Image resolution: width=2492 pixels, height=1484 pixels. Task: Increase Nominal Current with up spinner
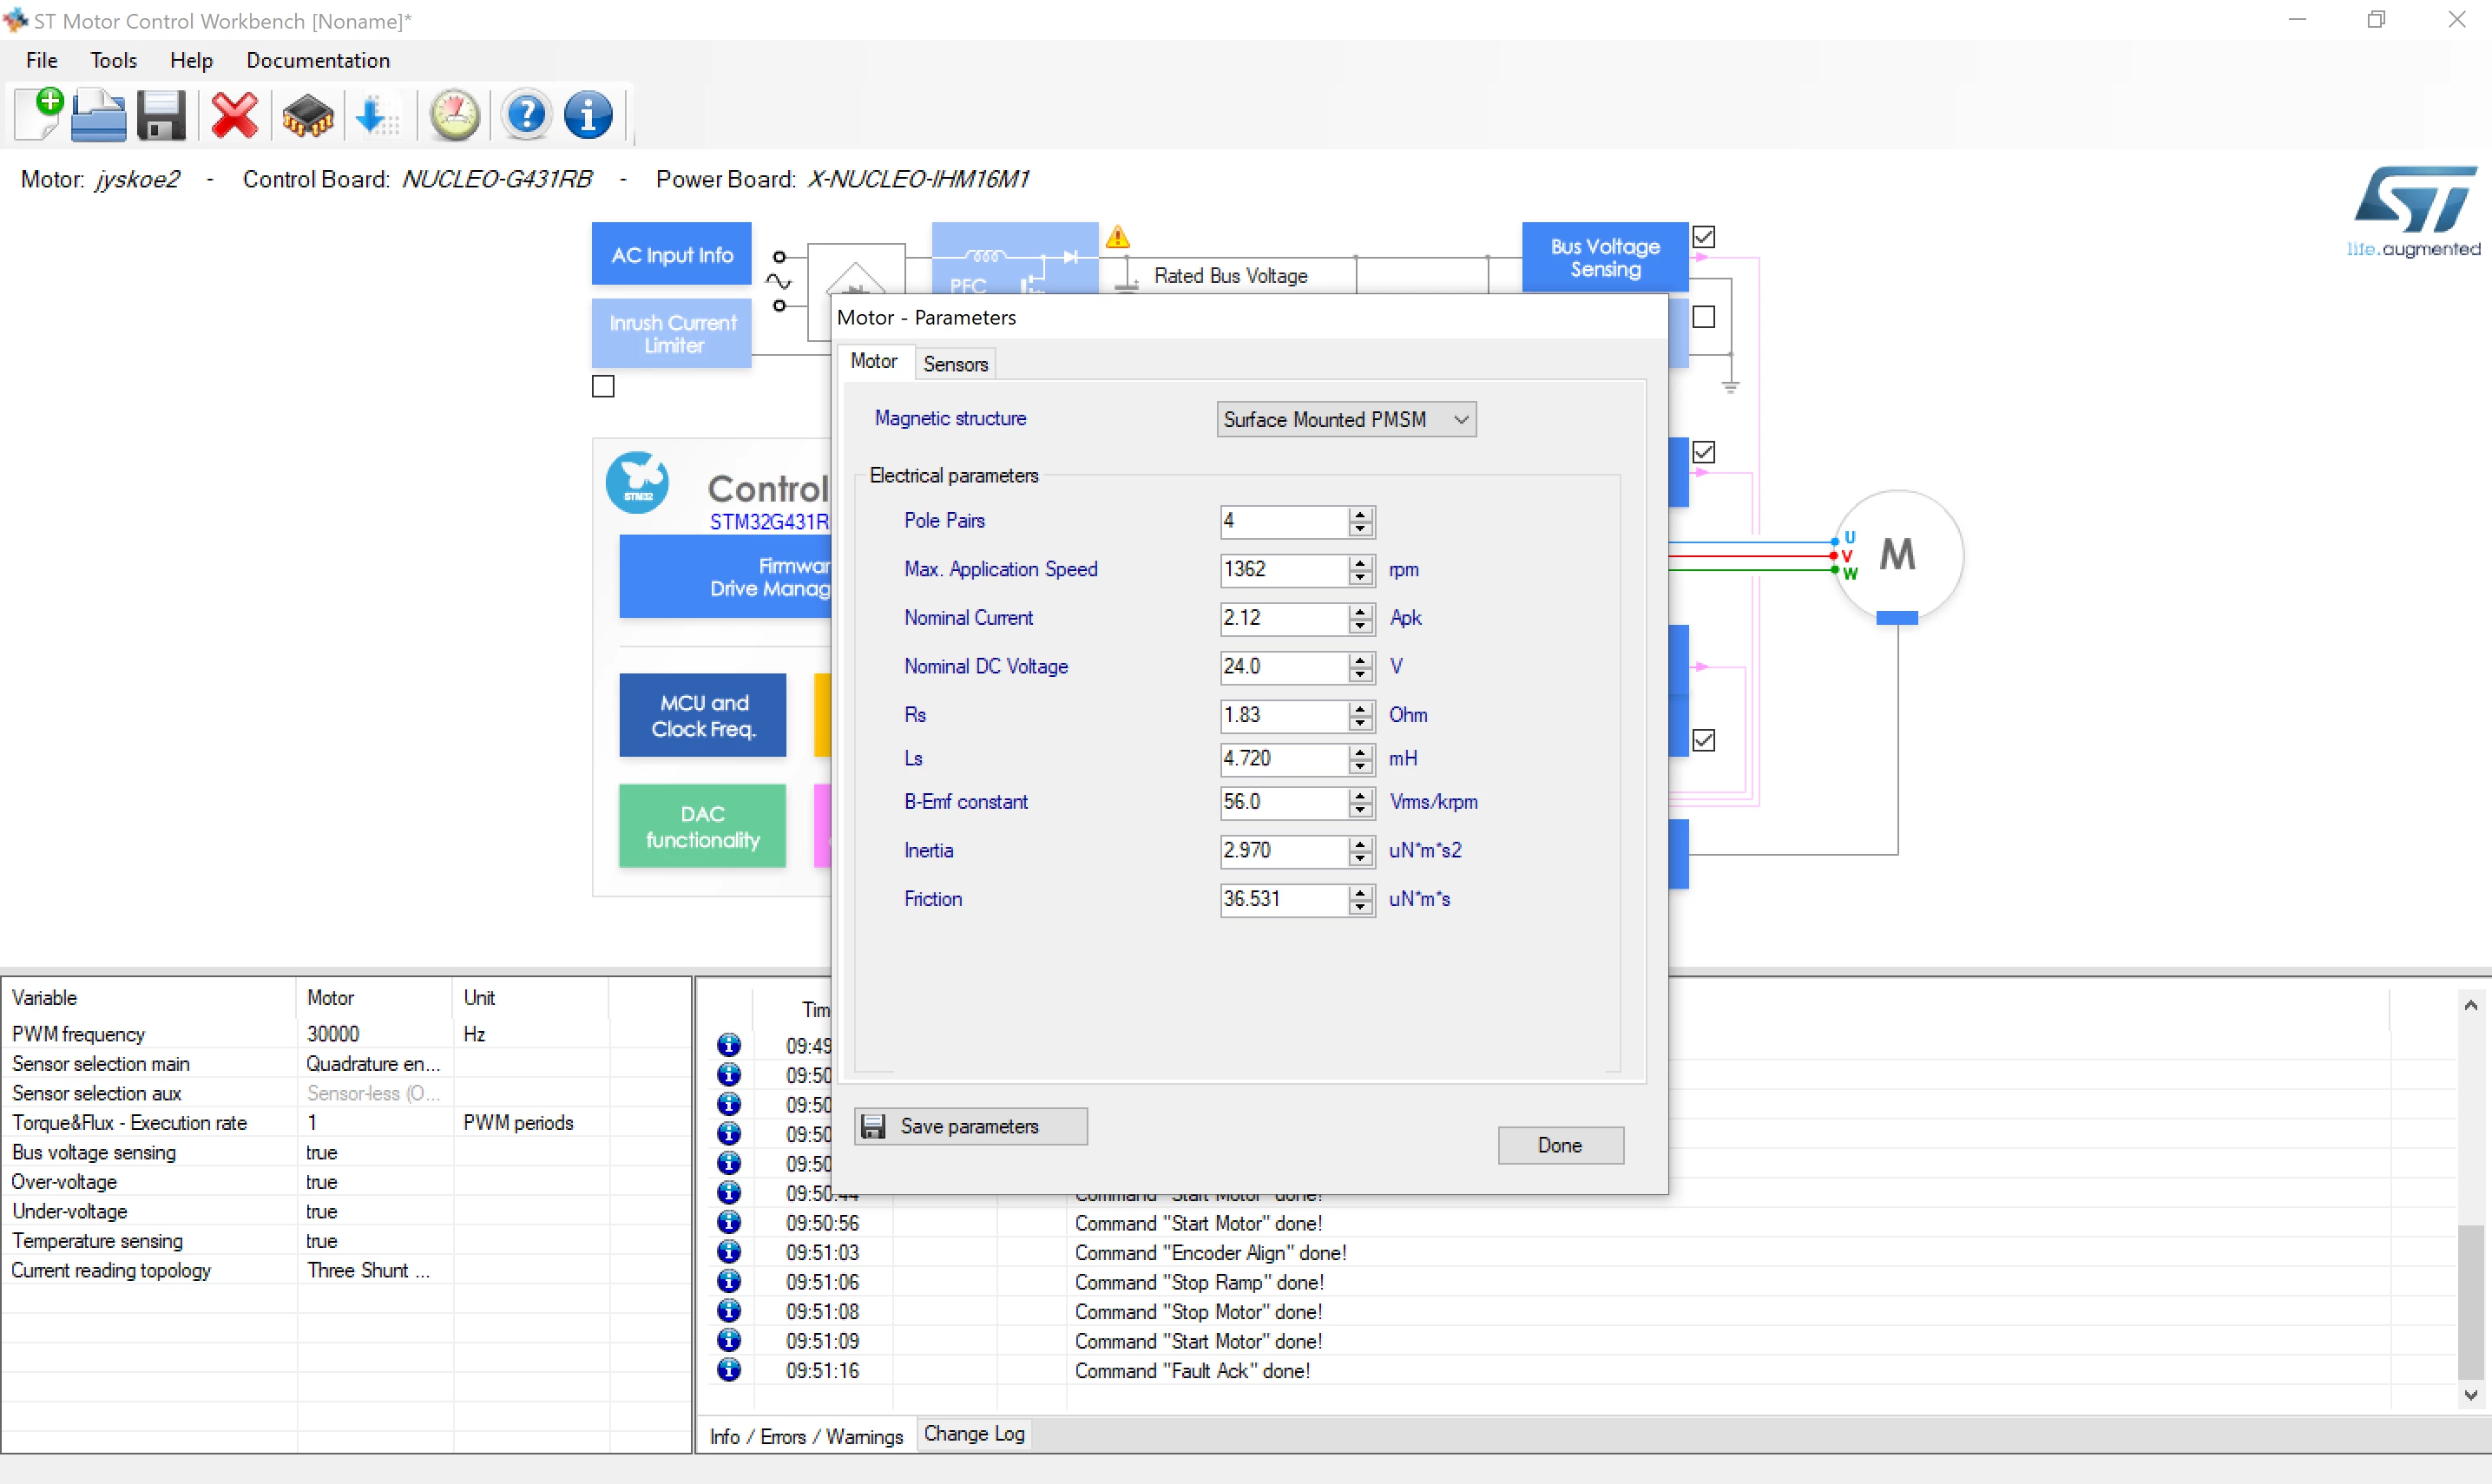(1360, 611)
